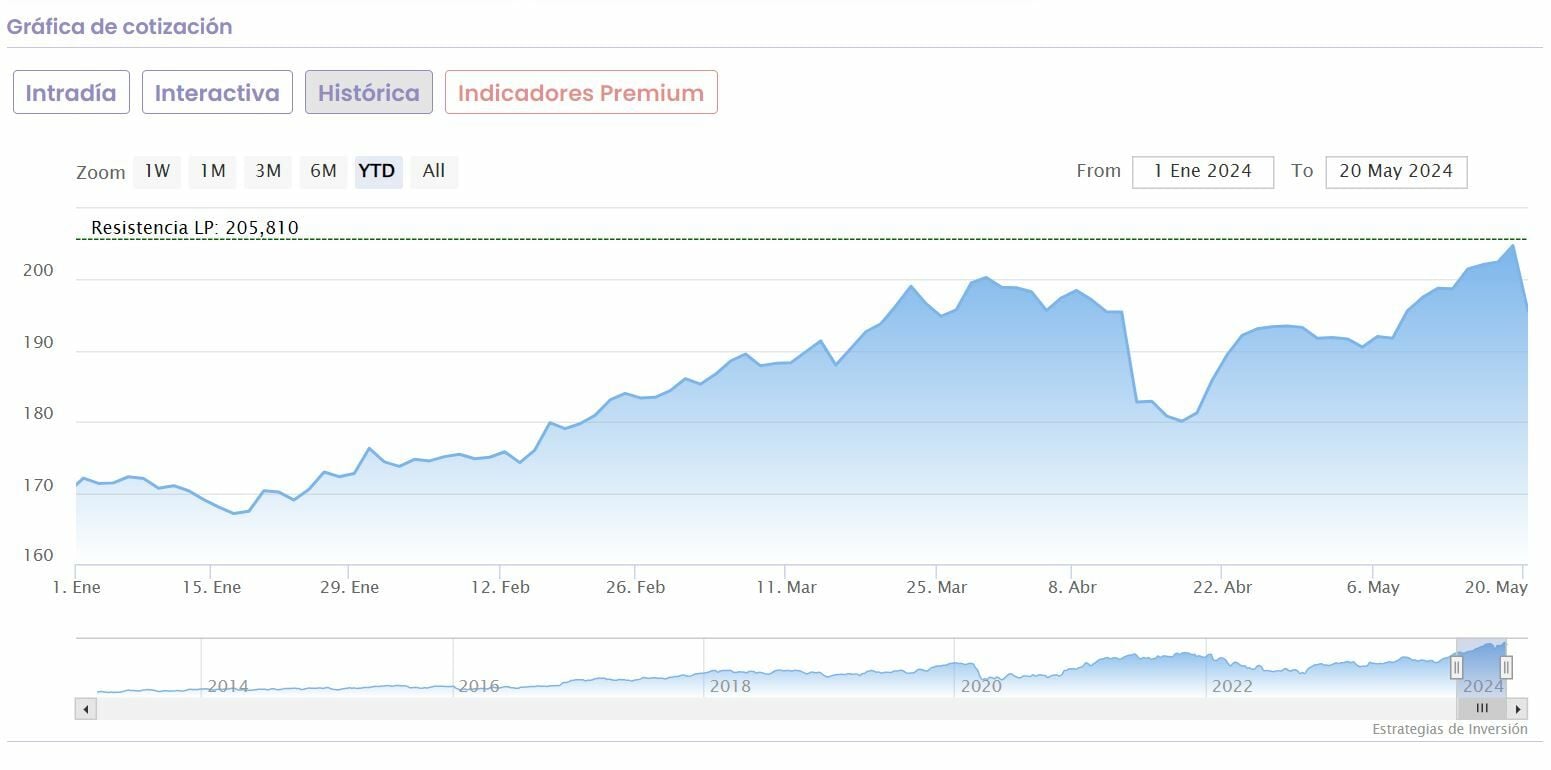Select the 3M zoom option
Viewport: 1551px width, 770px height.
click(x=267, y=171)
